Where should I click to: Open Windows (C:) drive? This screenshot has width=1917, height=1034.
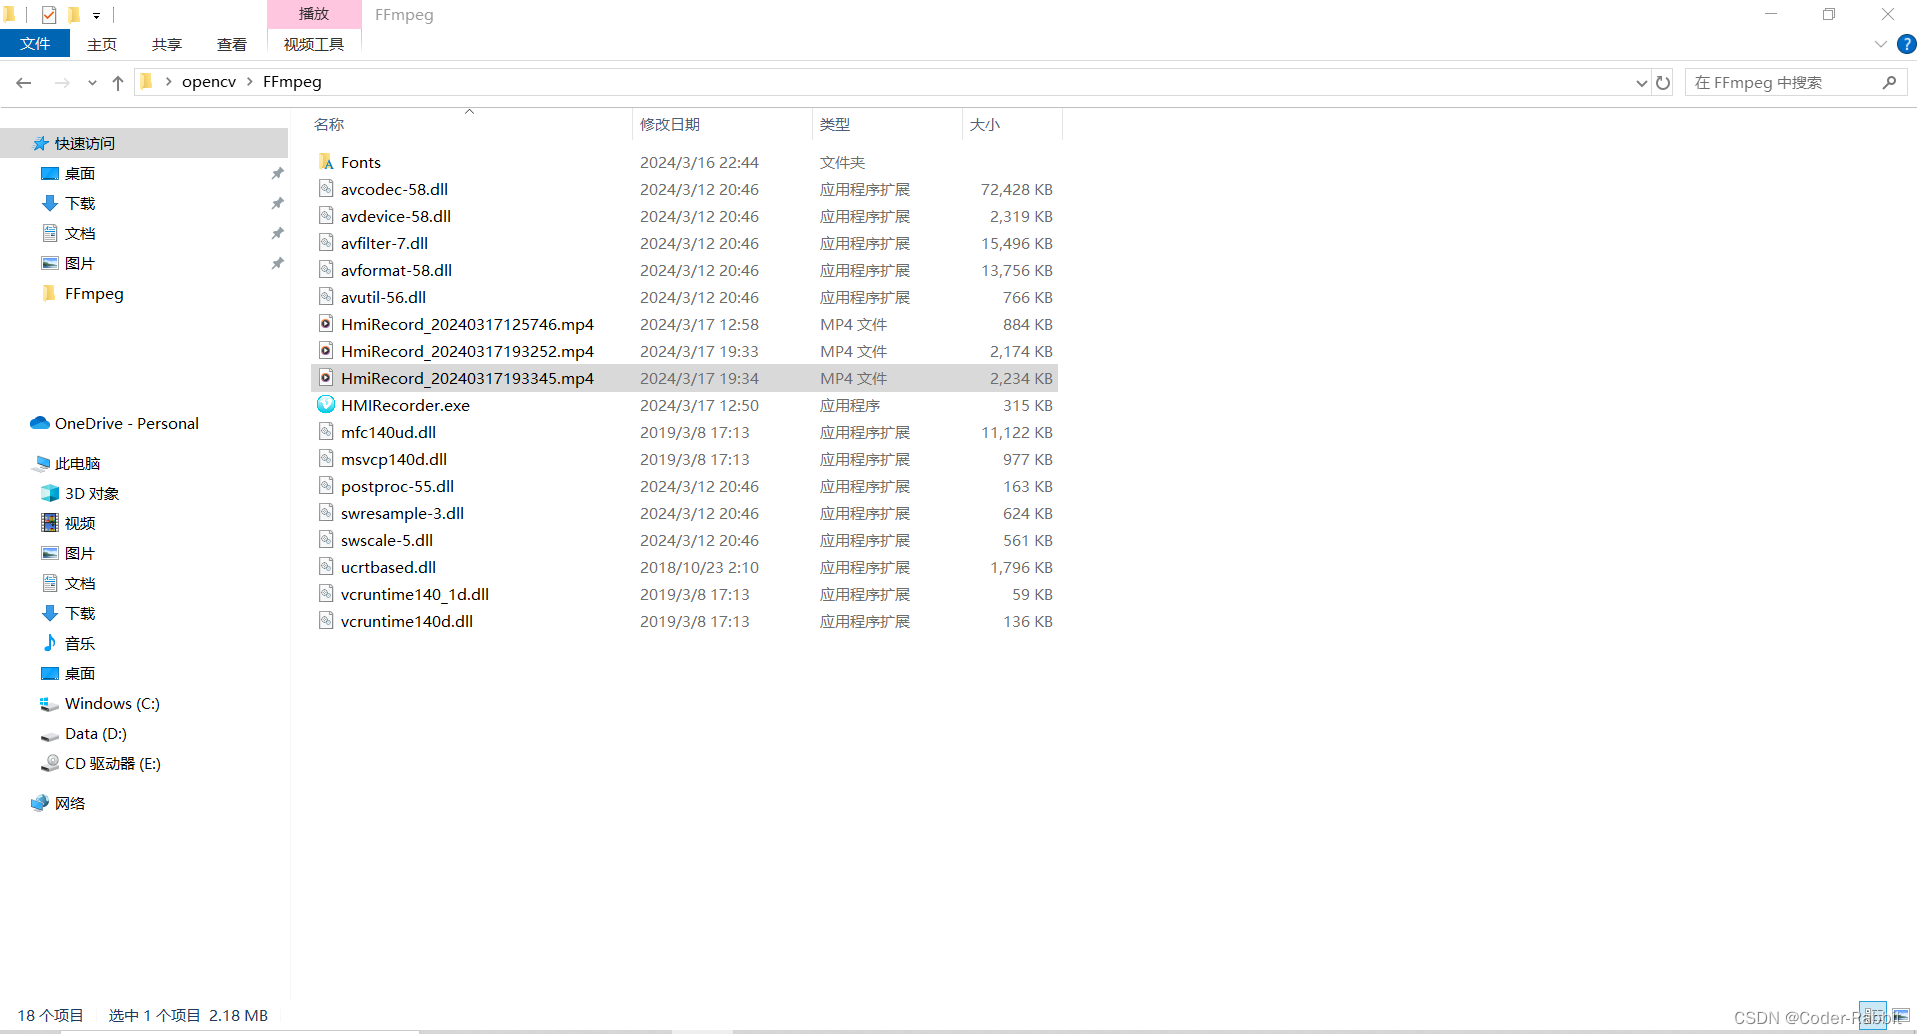[x=112, y=704]
